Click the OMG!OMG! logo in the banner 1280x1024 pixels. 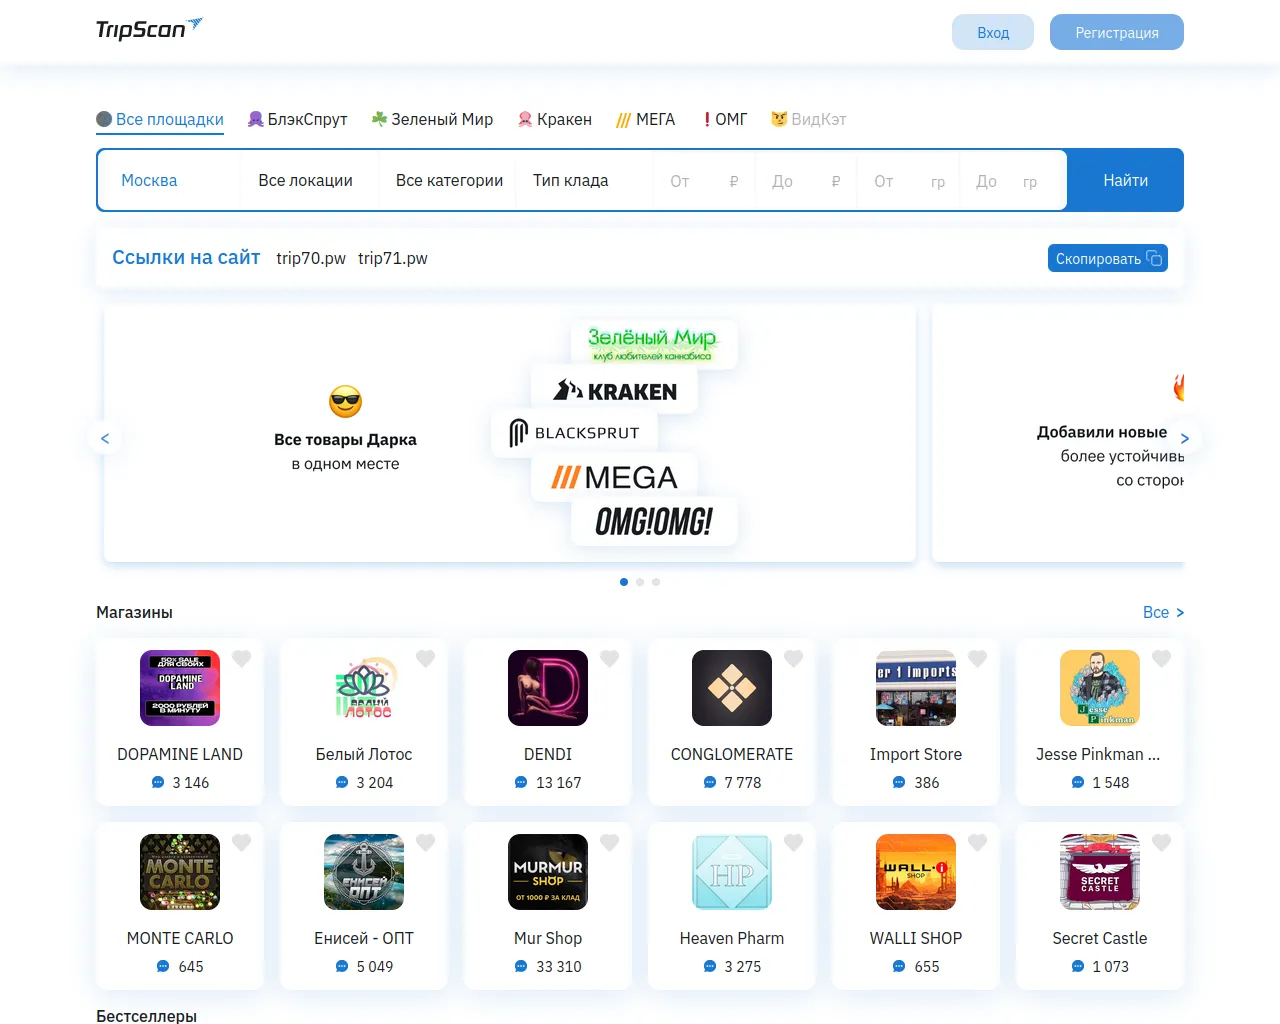click(x=654, y=521)
